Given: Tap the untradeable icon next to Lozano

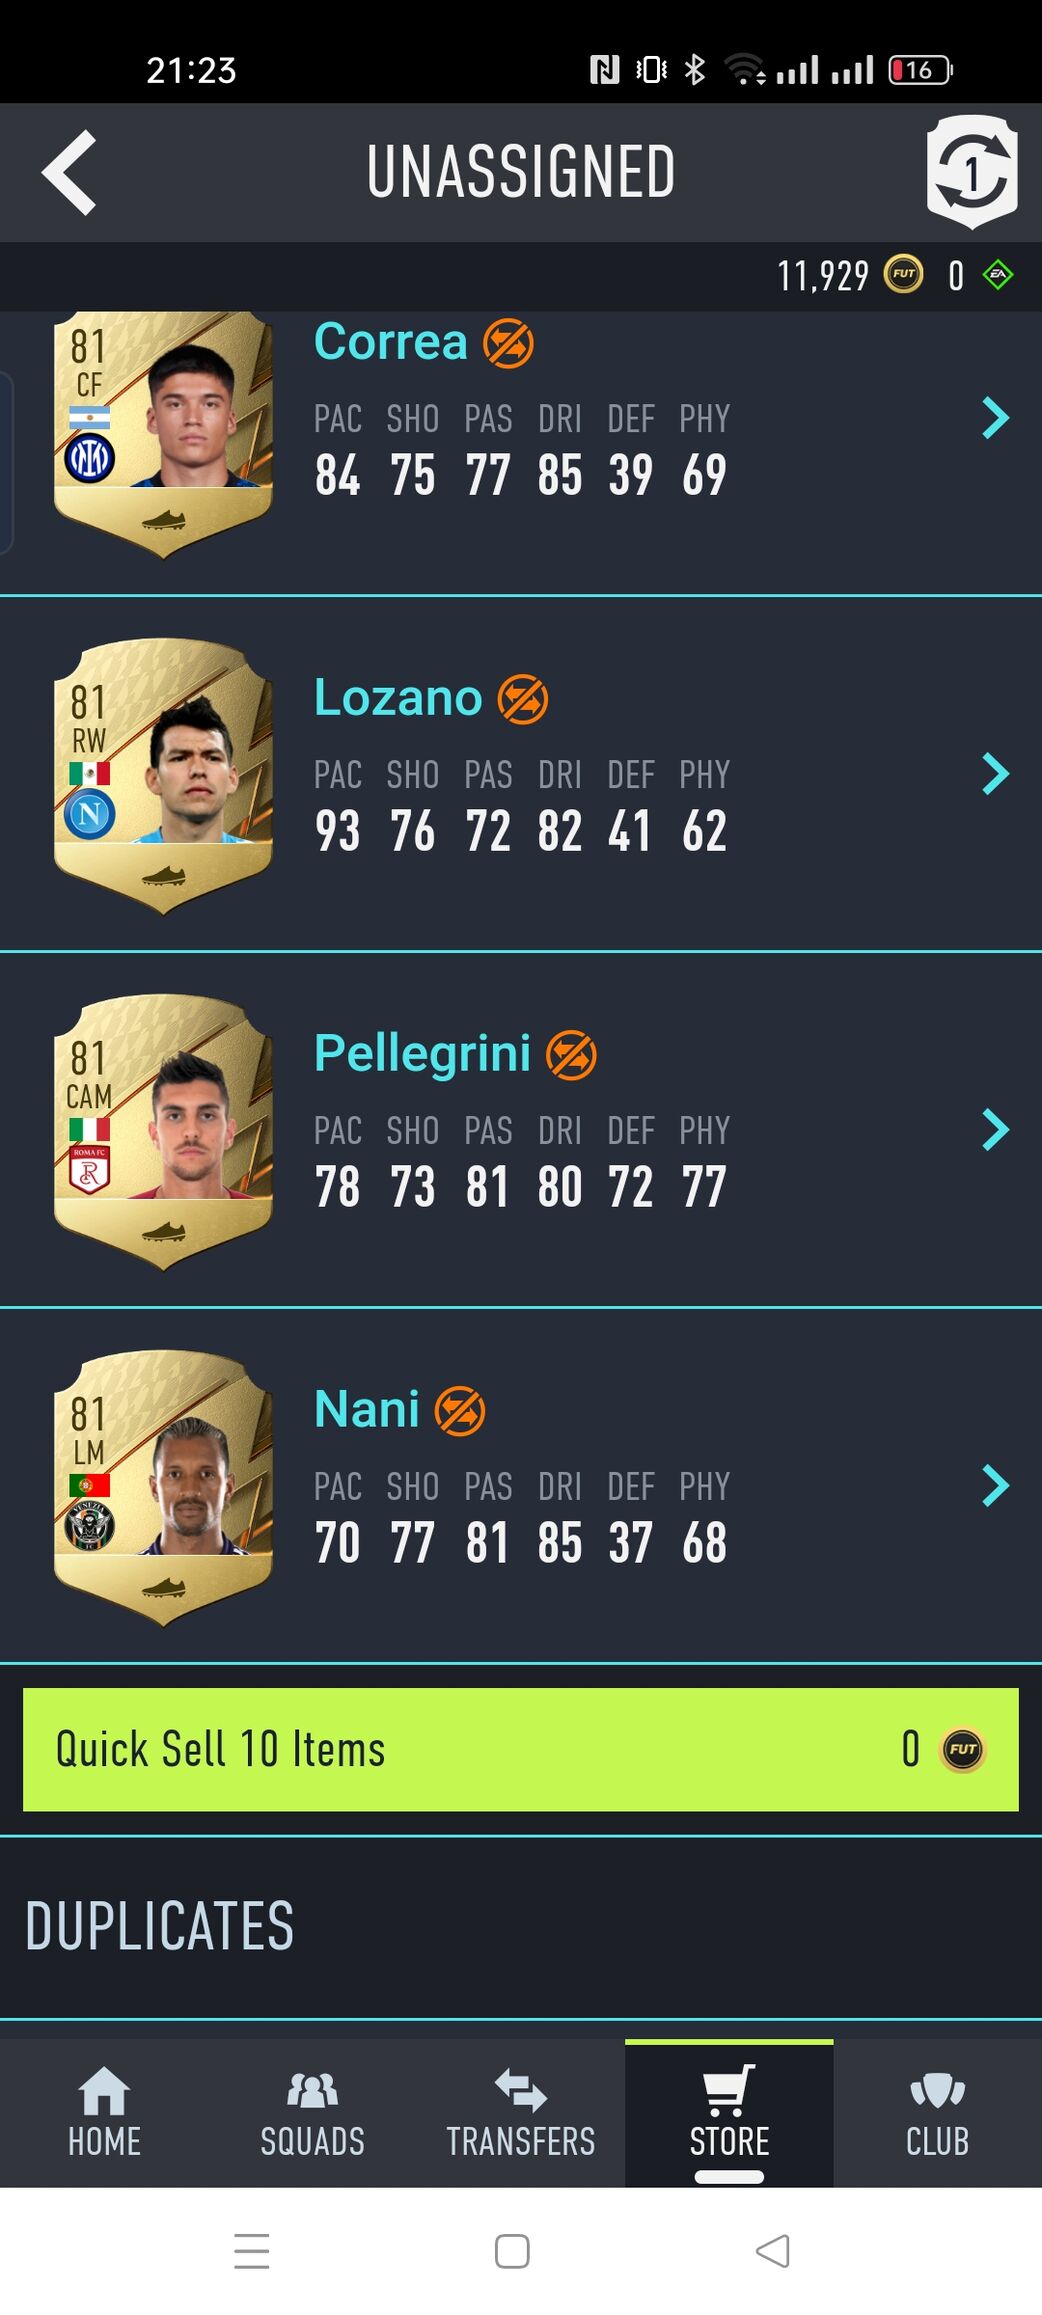Looking at the screenshot, I should pos(523,699).
